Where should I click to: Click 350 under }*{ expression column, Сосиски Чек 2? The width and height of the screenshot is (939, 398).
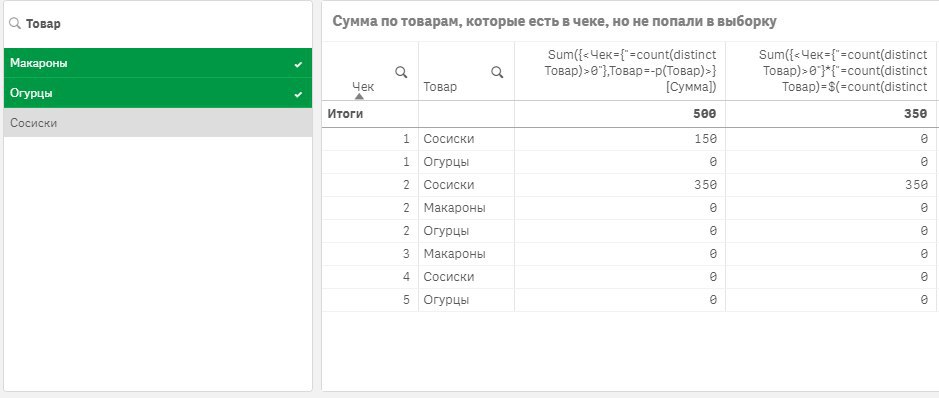click(x=916, y=185)
